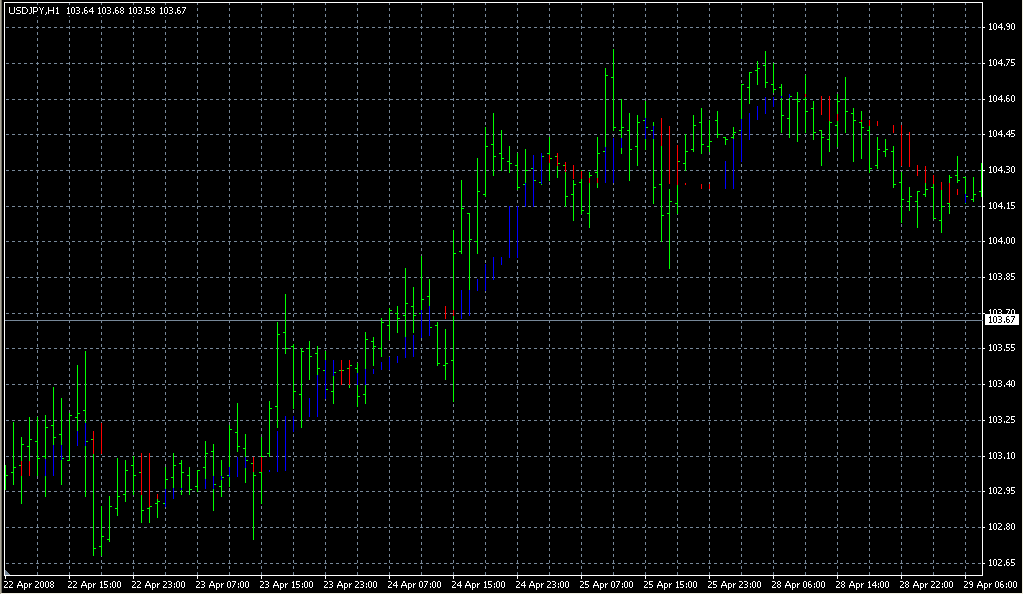Click the chart shift triangle marker at bottom-left
1024x594 pixels.
click(x=8, y=573)
